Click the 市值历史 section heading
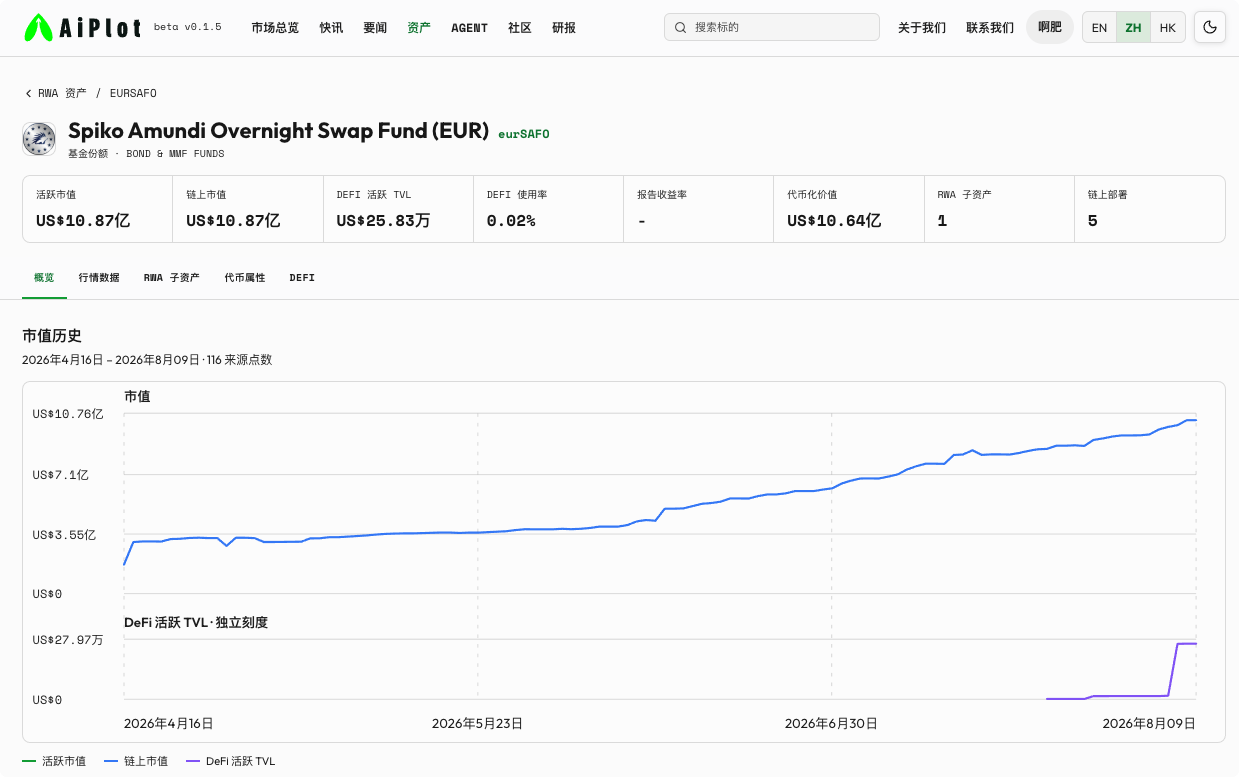Viewport: 1239px width, 777px height. click(52, 336)
